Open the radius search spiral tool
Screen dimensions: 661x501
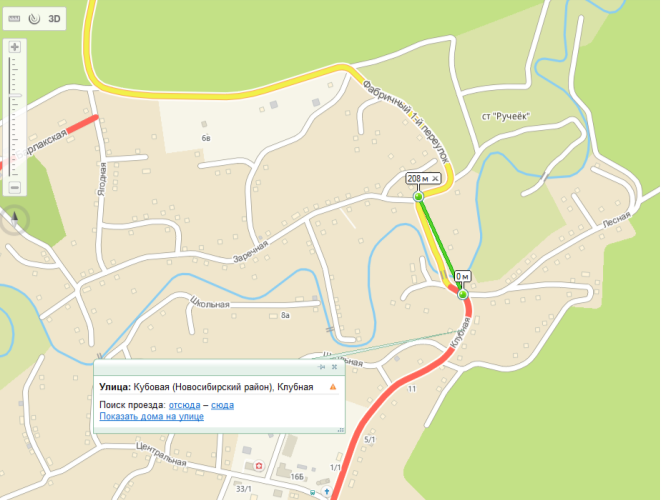pos(34,19)
